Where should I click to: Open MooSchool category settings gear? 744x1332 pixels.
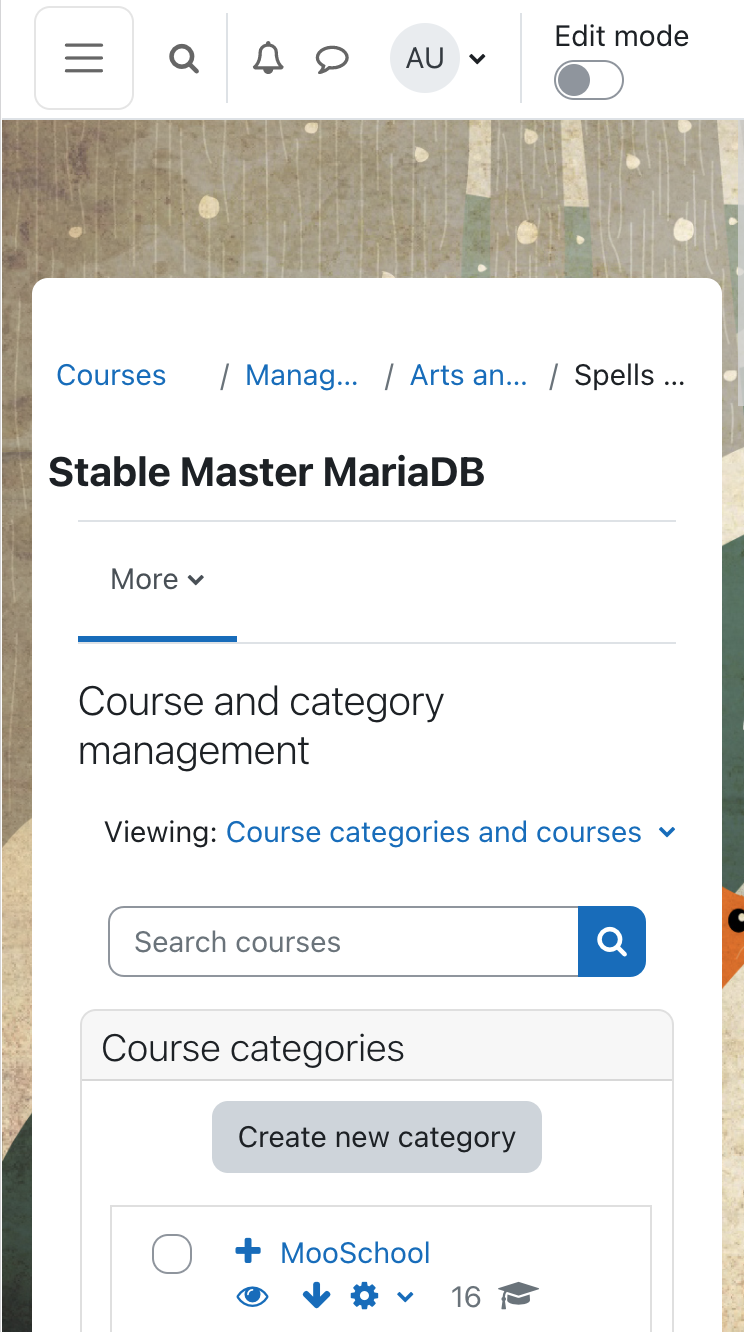point(365,1297)
